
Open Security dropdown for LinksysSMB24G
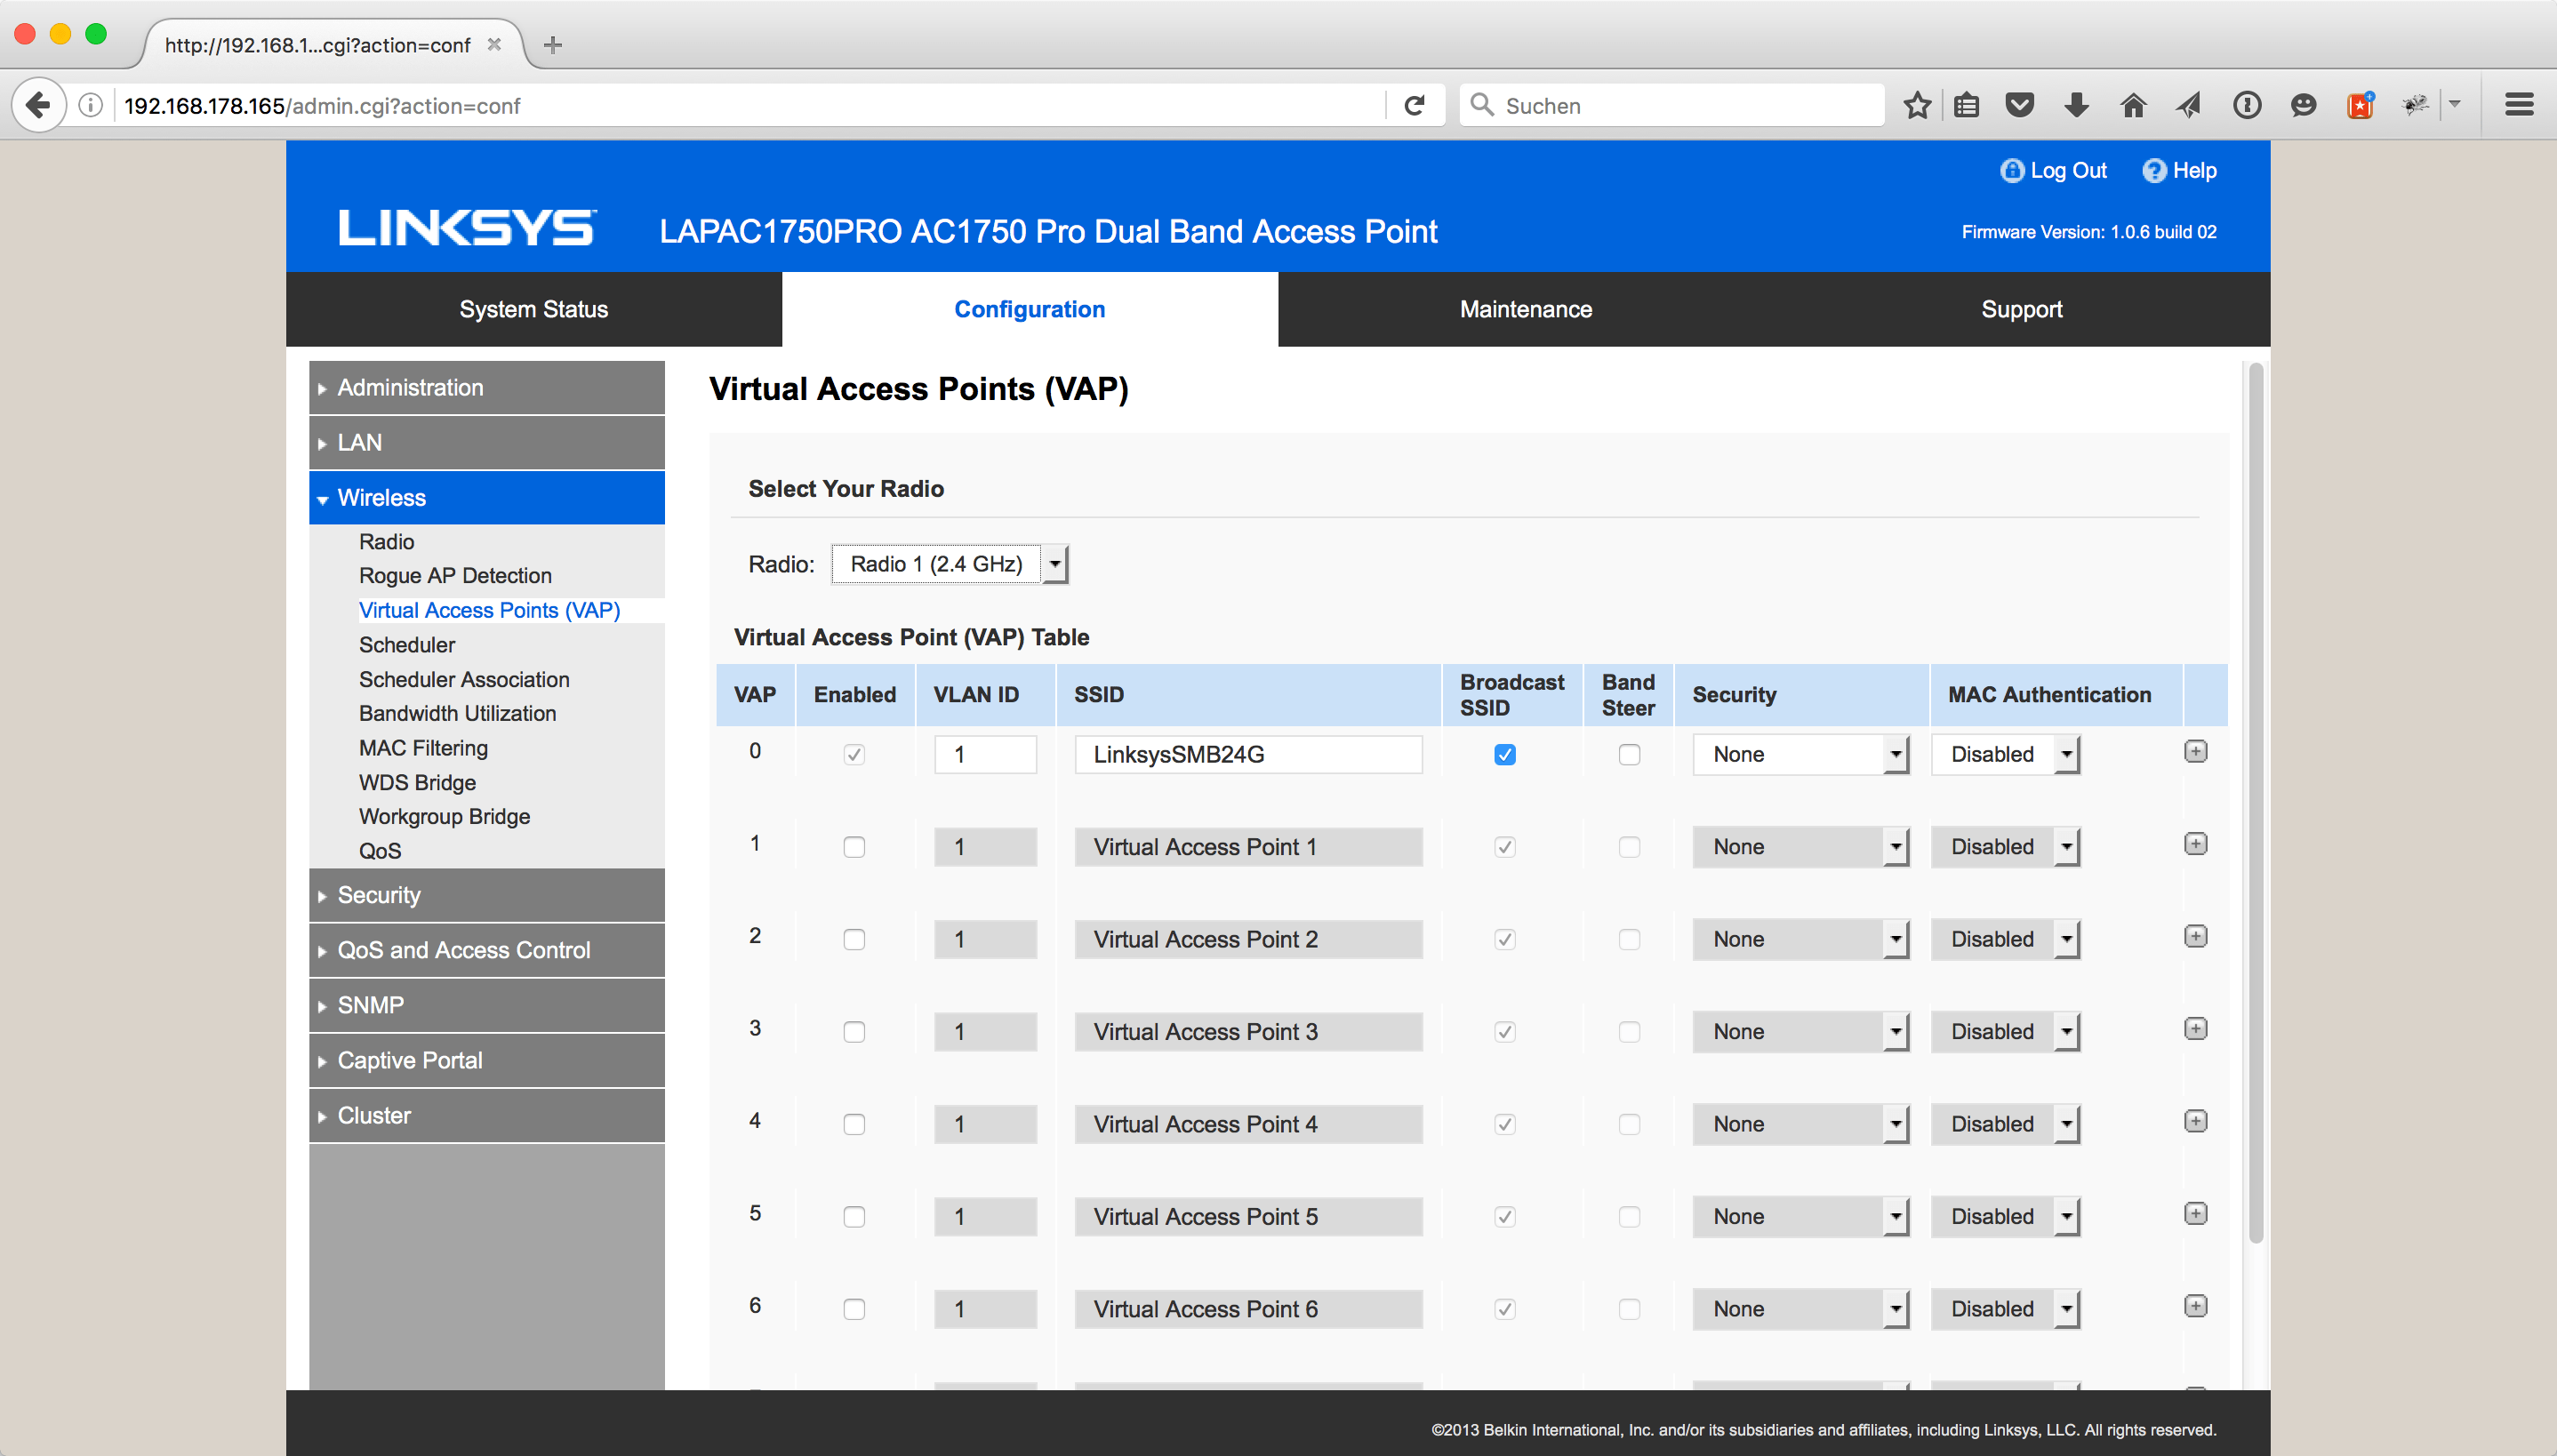pyautogui.click(x=1800, y=755)
